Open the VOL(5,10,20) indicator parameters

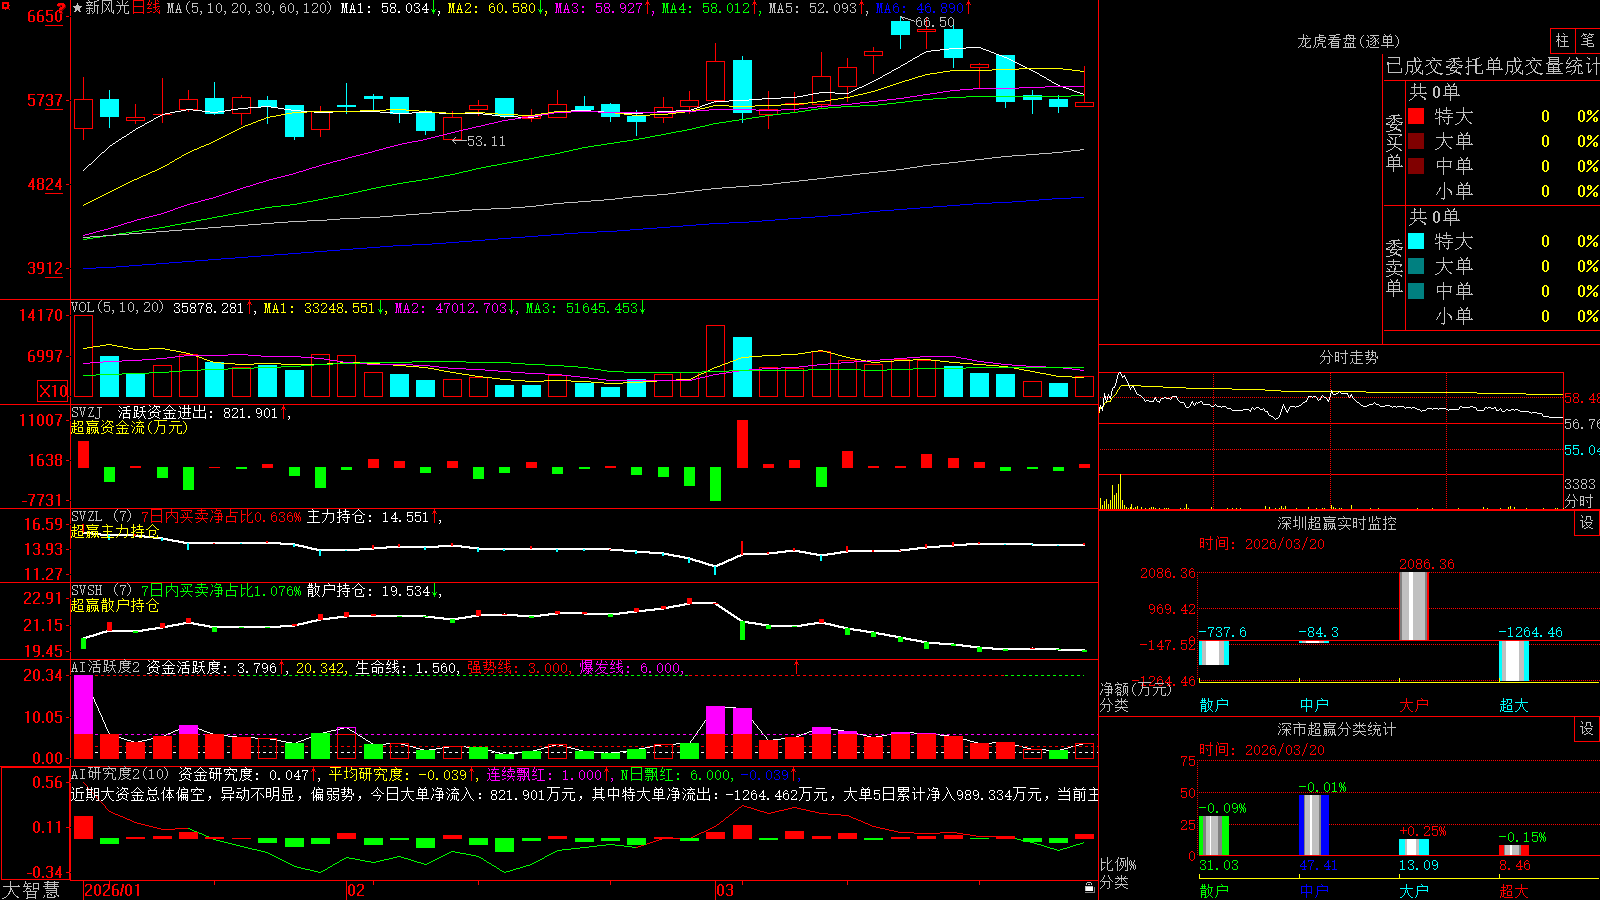[x=117, y=308]
